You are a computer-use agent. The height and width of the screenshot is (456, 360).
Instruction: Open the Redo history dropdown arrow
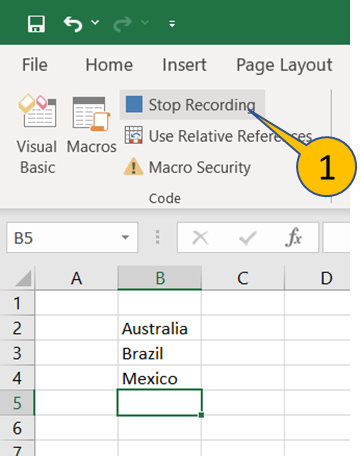click(x=145, y=23)
